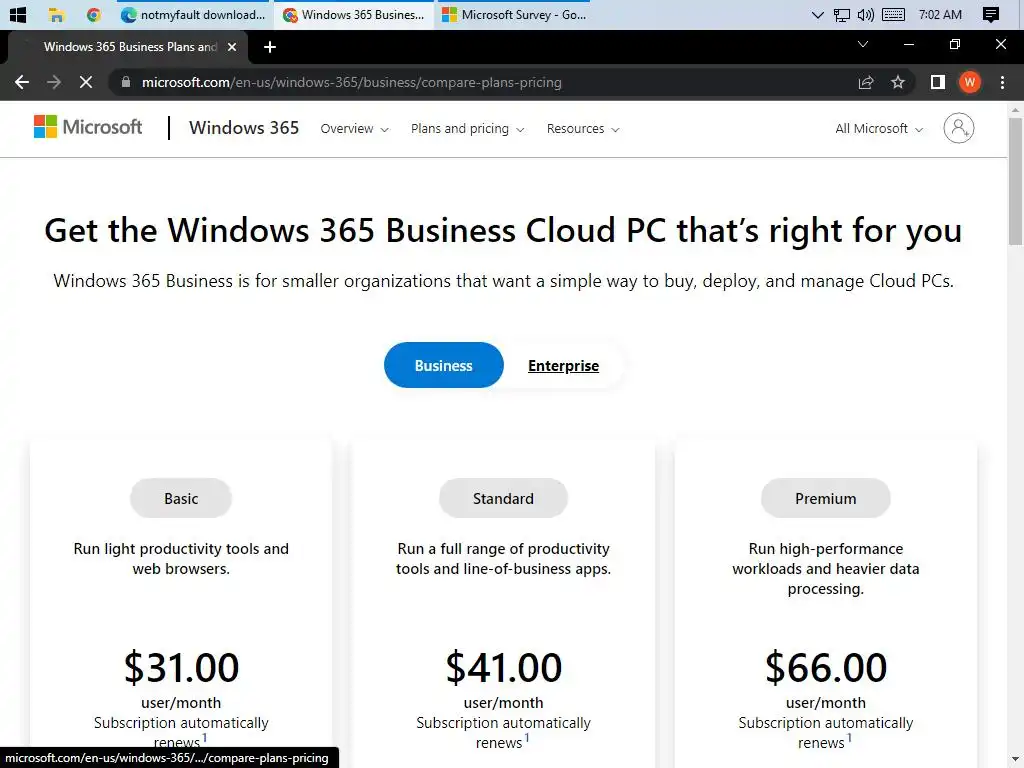
Task: Open footnote 1 under Standard renews
Action: (527, 738)
